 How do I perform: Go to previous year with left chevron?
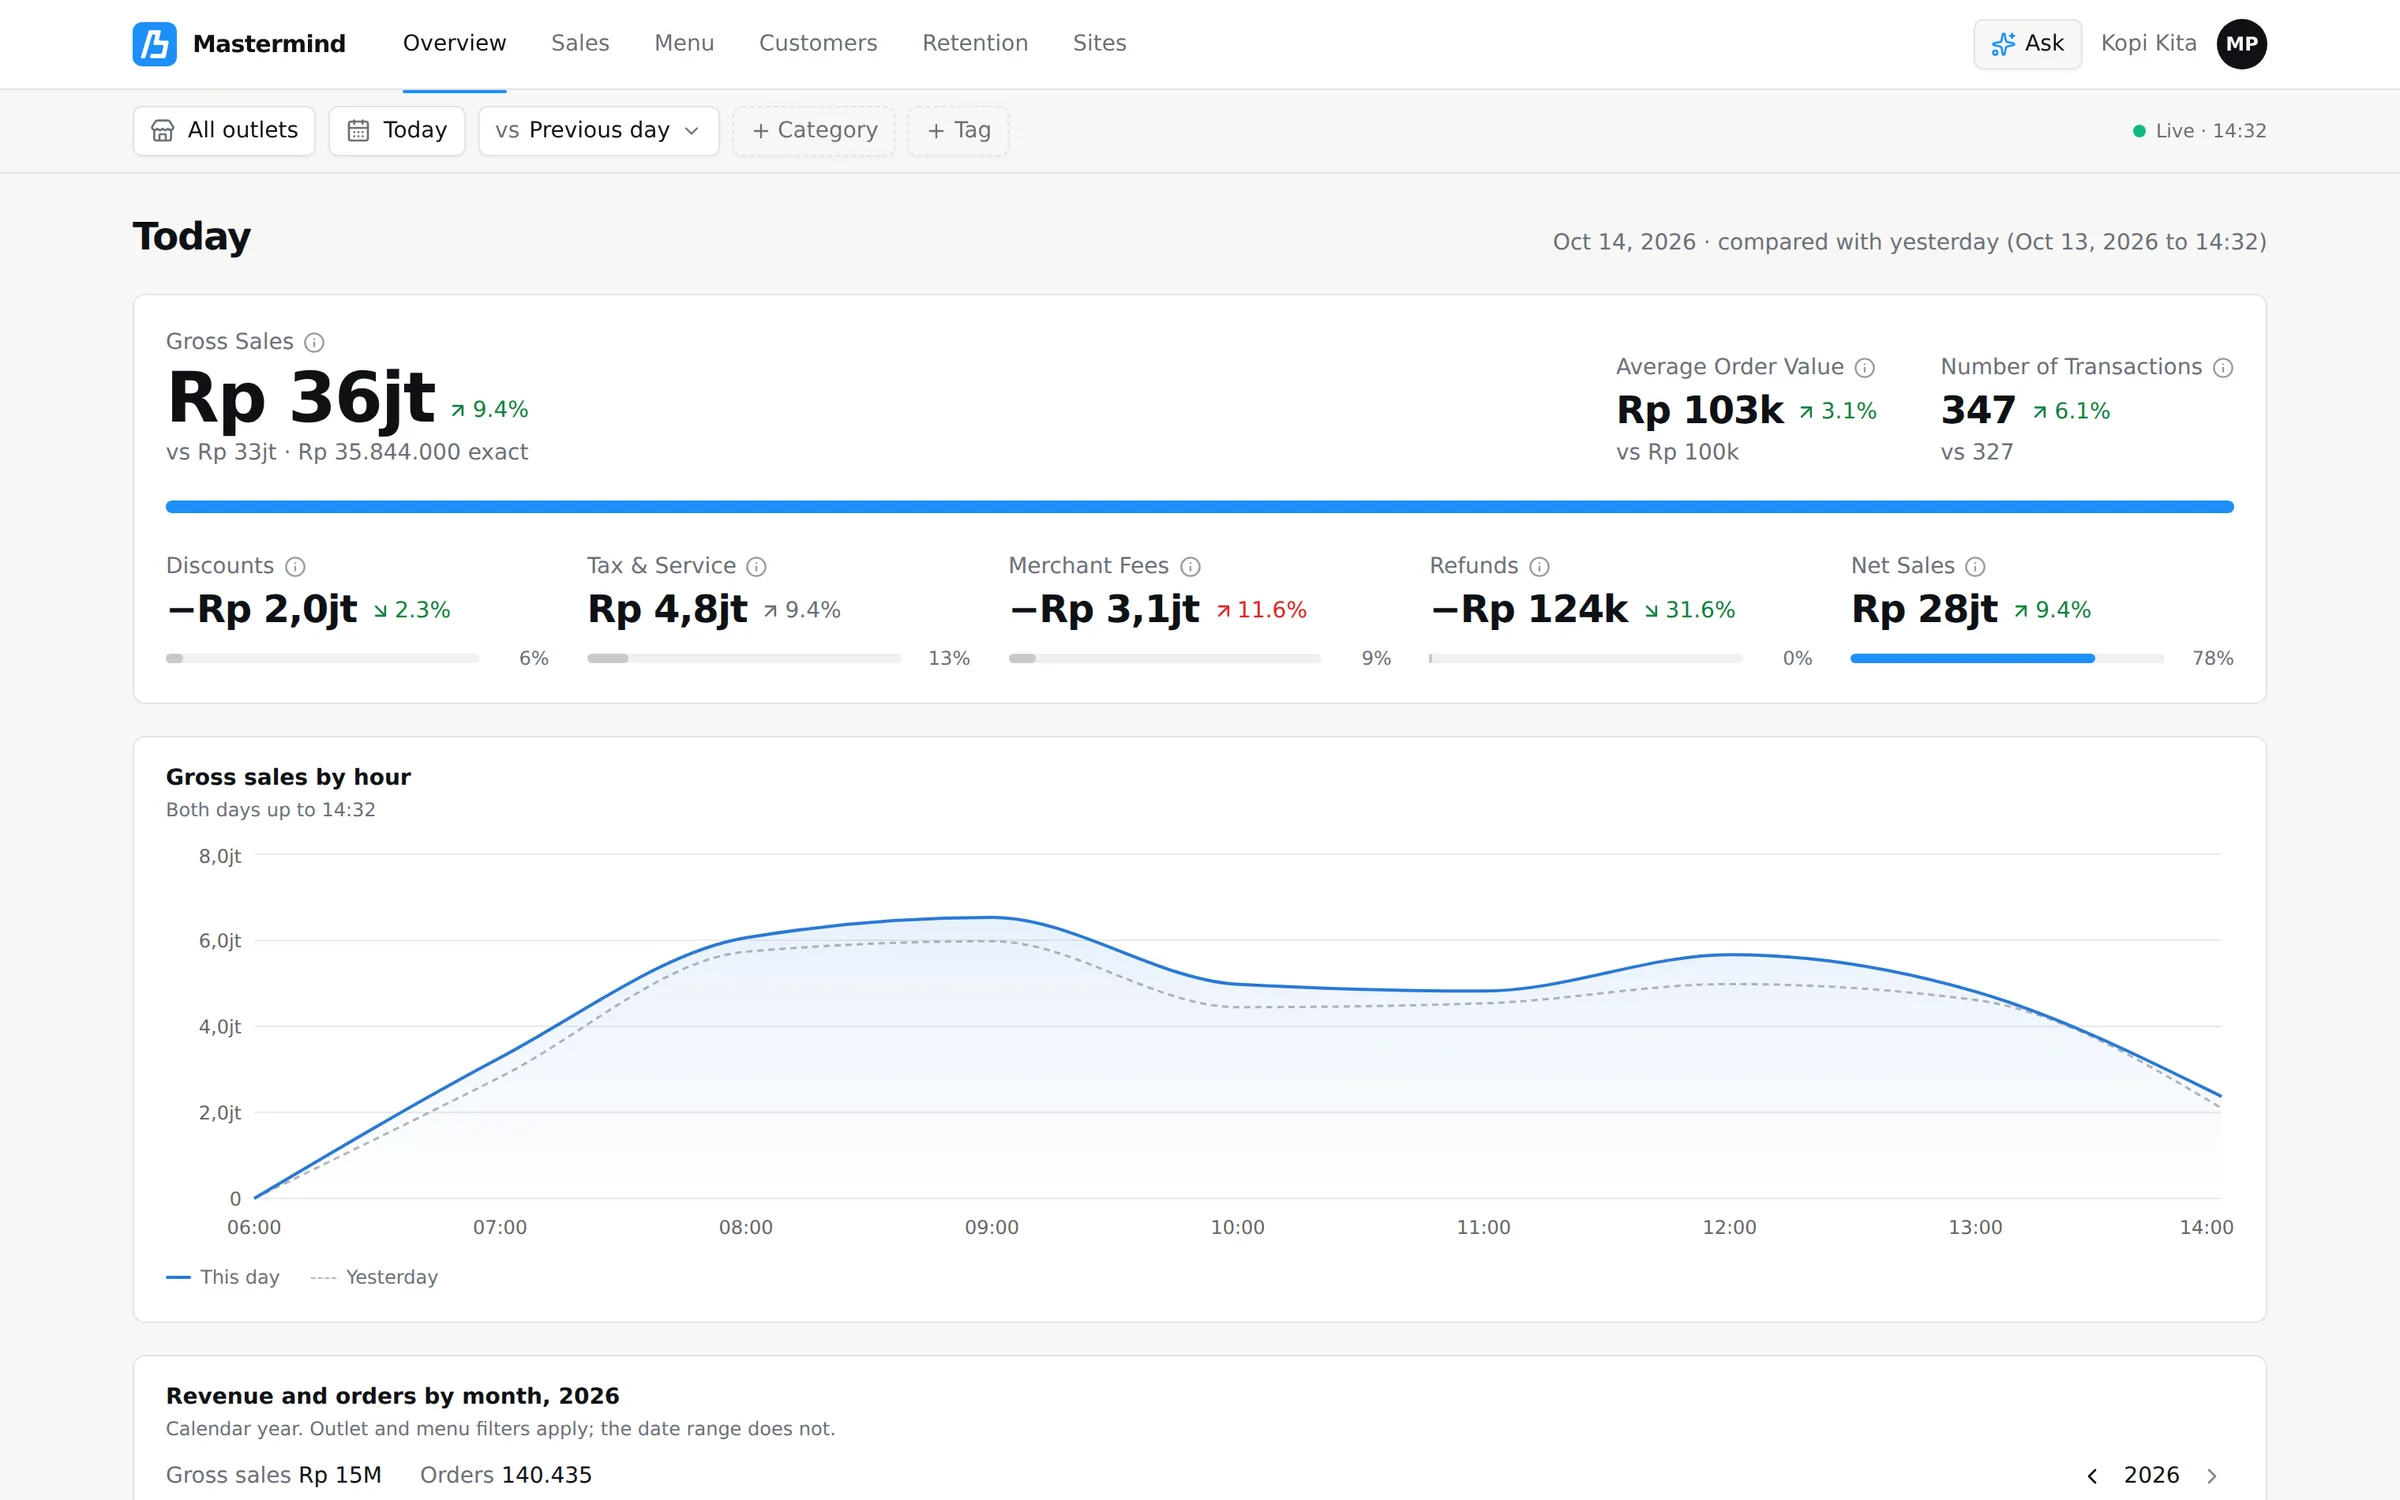[x=2092, y=1476]
